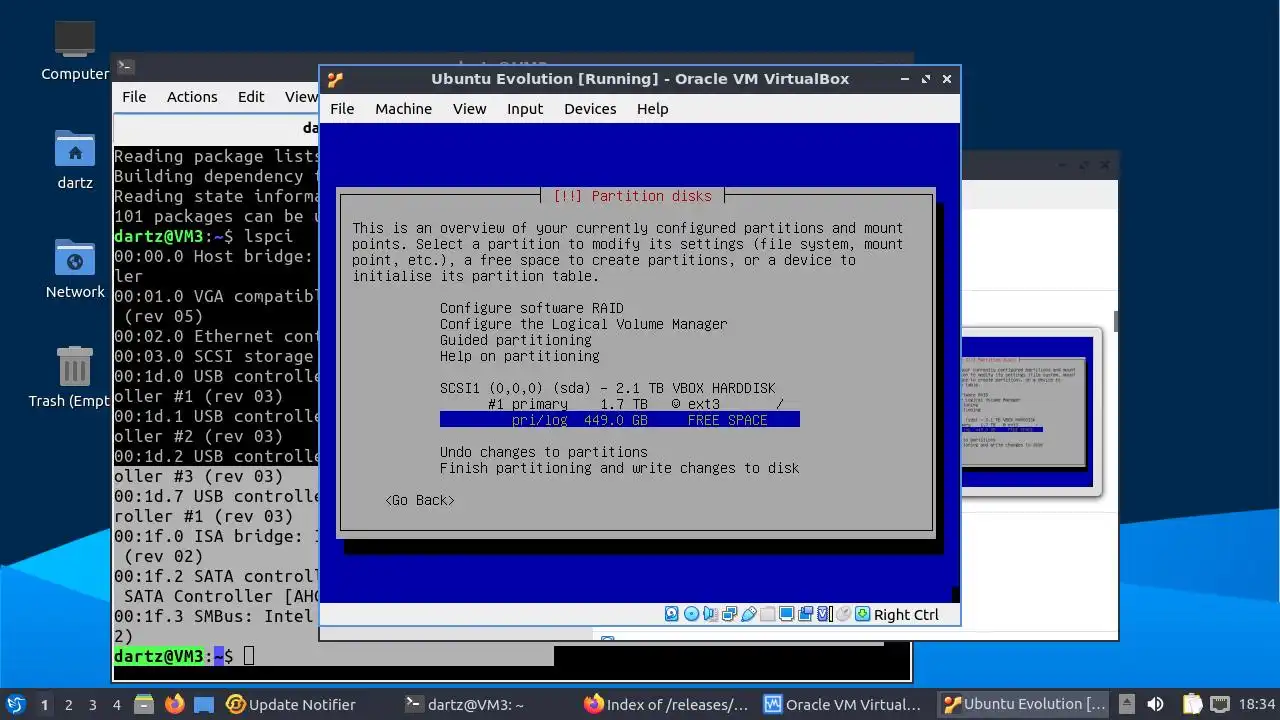Switch to workspace 1 in pager
Image resolution: width=1280 pixels, height=720 pixels.
pos(45,704)
